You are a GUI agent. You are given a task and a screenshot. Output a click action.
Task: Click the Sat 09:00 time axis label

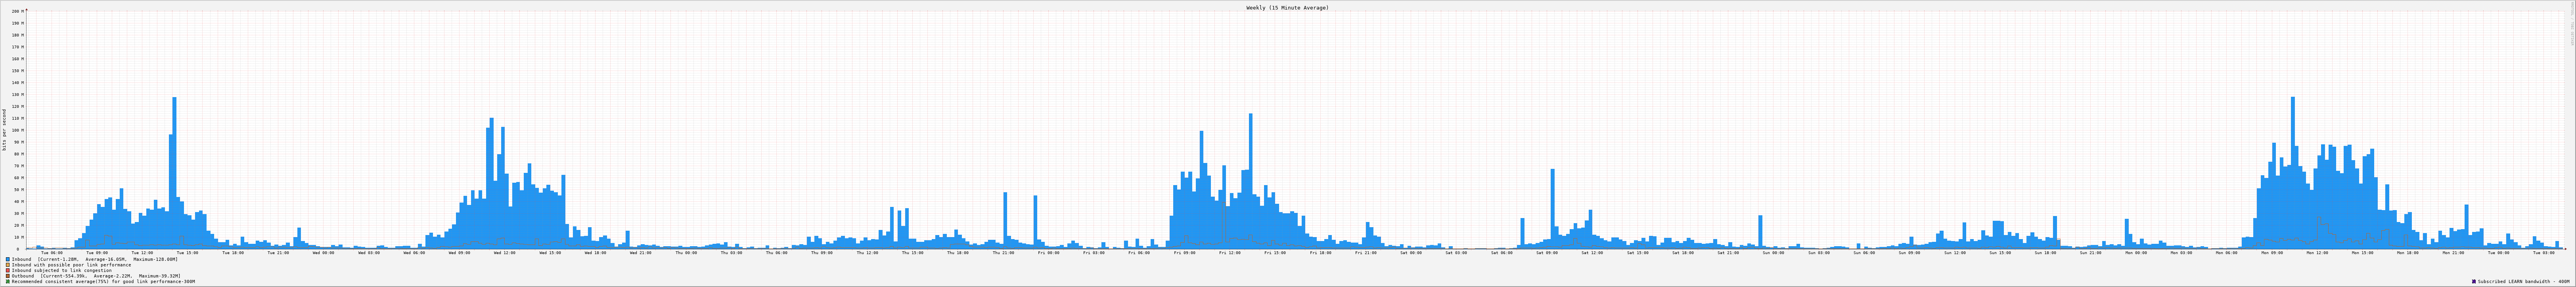(x=1547, y=253)
